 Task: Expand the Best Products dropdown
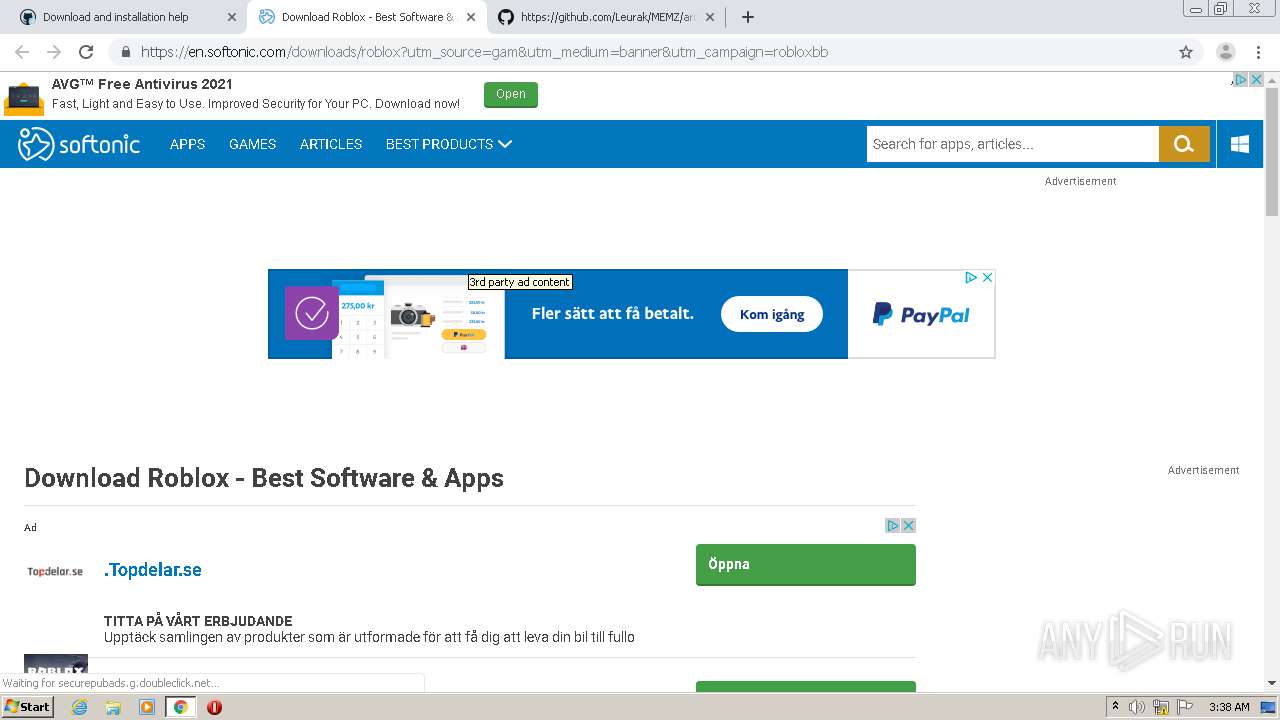[x=449, y=144]
